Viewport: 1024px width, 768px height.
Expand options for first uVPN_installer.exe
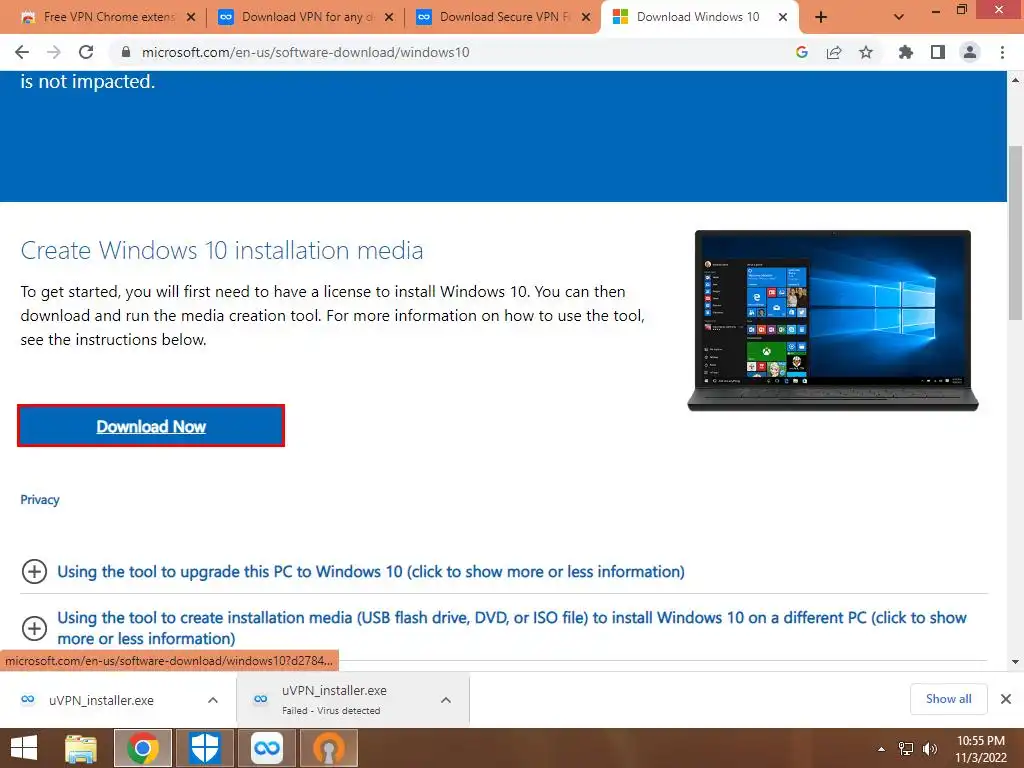point(213,700)
